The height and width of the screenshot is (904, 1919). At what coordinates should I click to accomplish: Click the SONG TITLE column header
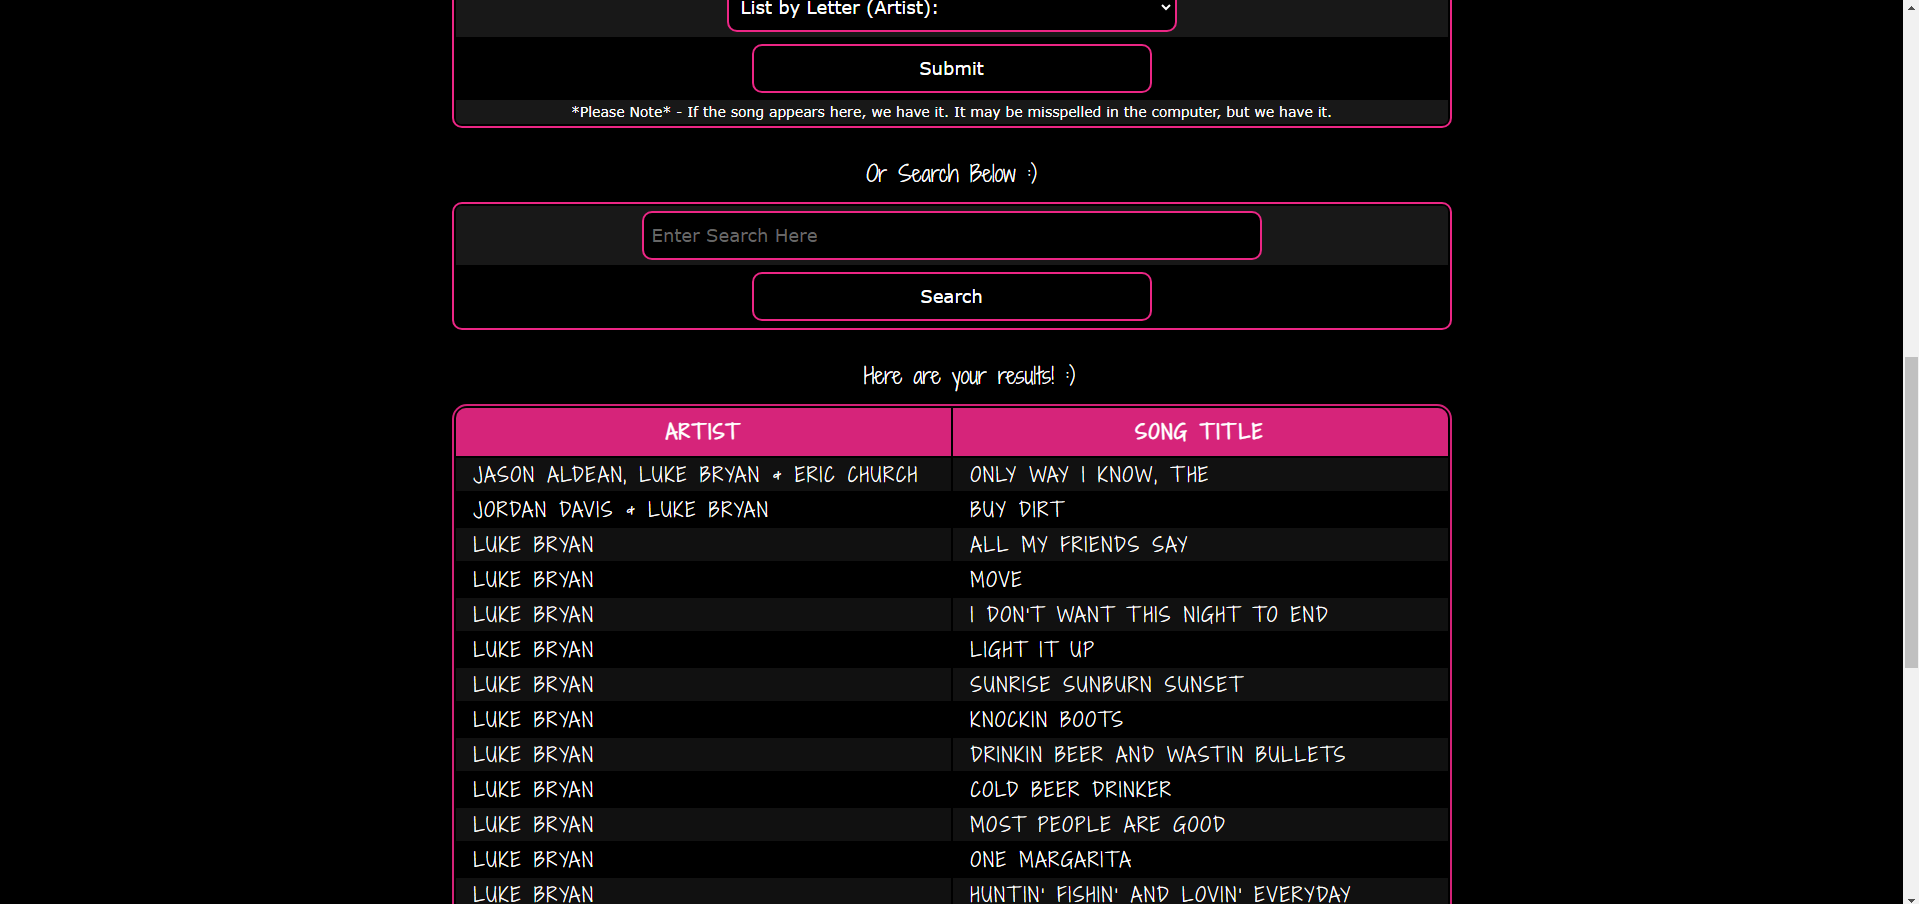(x=1199, y=432)
